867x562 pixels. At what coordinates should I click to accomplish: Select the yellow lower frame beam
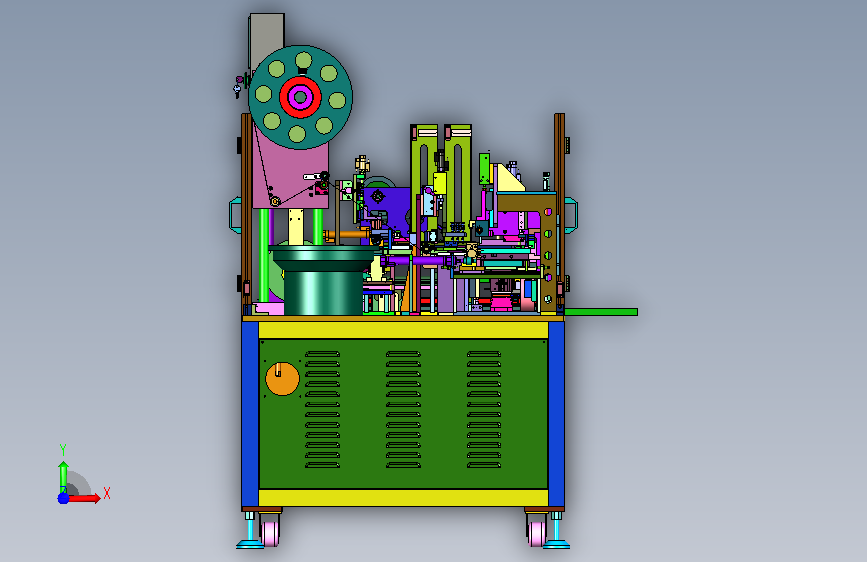pyautogui.click(x=403, y=498)
